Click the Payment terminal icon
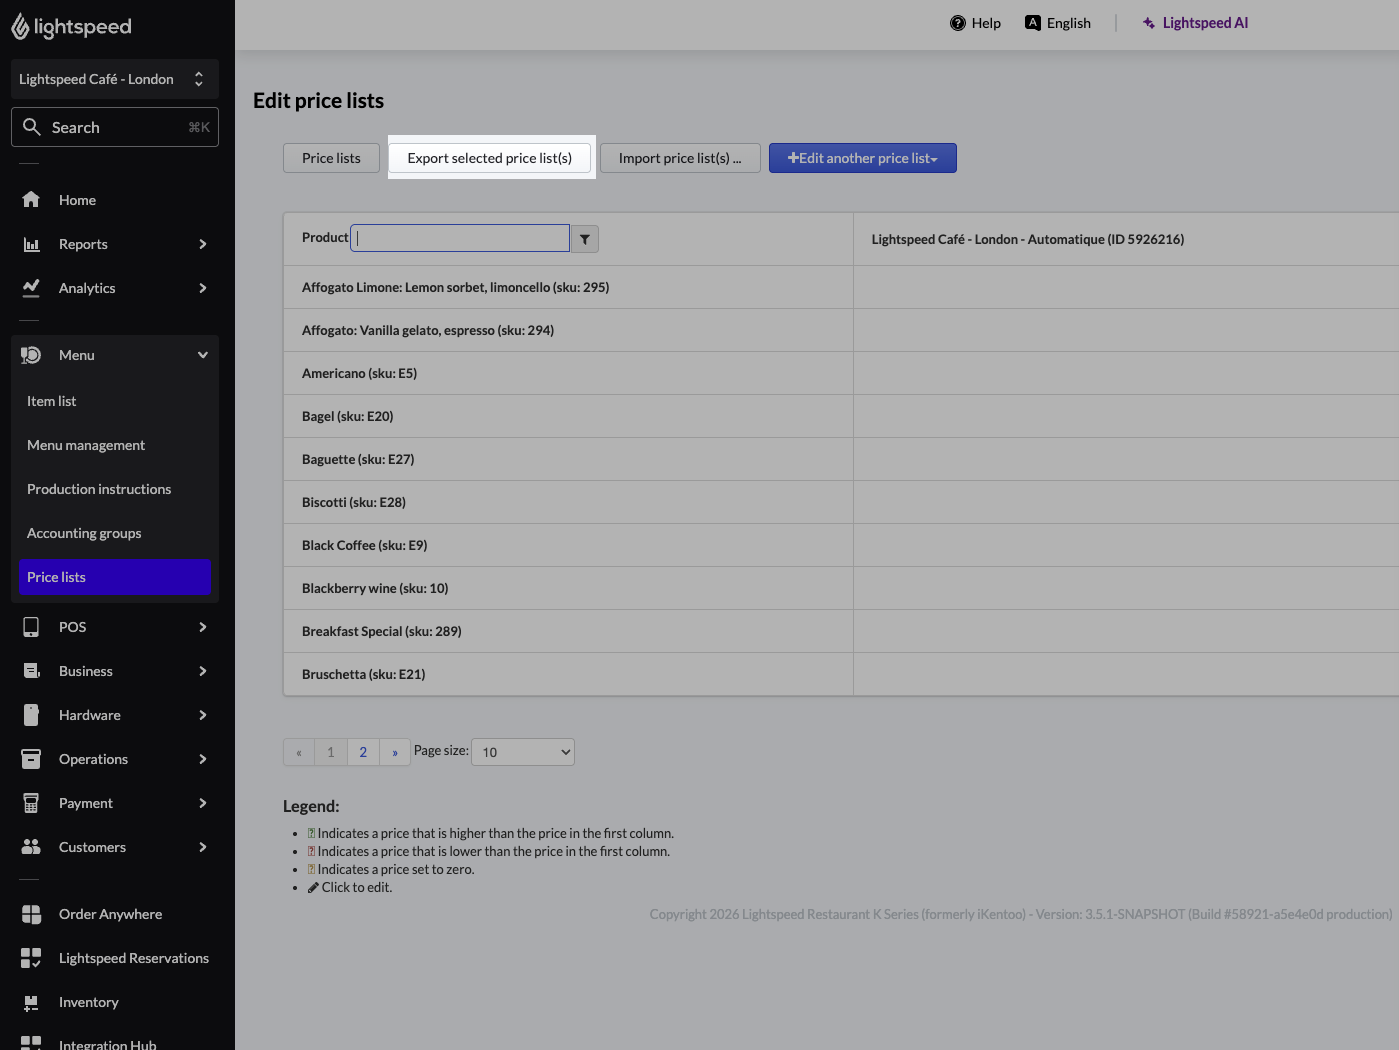 click(x=31, y=803)
